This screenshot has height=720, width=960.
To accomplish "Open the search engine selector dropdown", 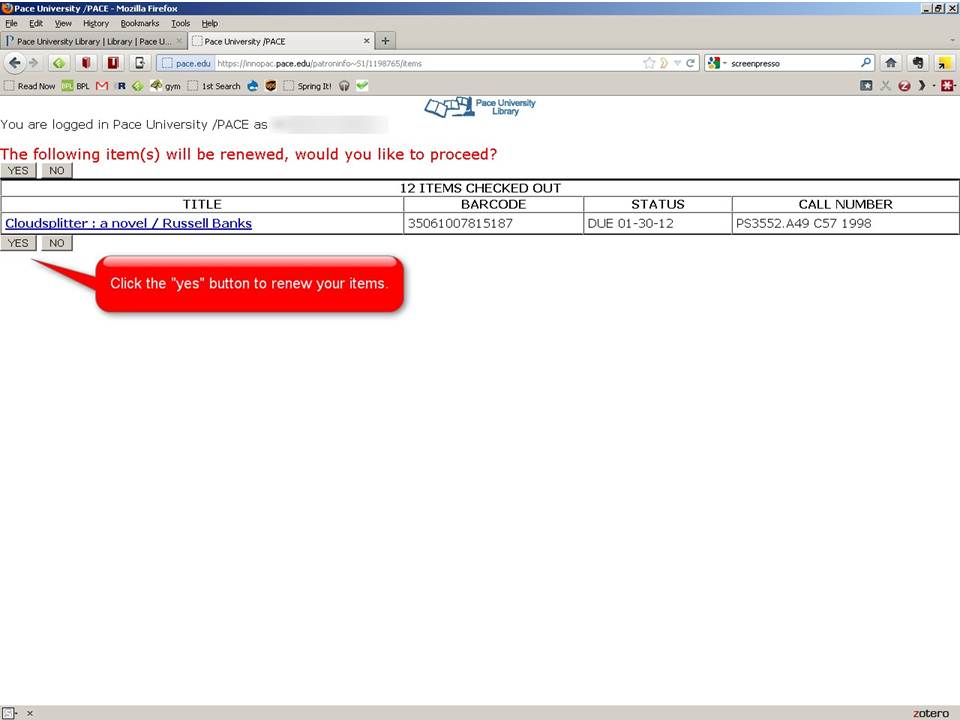I will pos(716,62).
